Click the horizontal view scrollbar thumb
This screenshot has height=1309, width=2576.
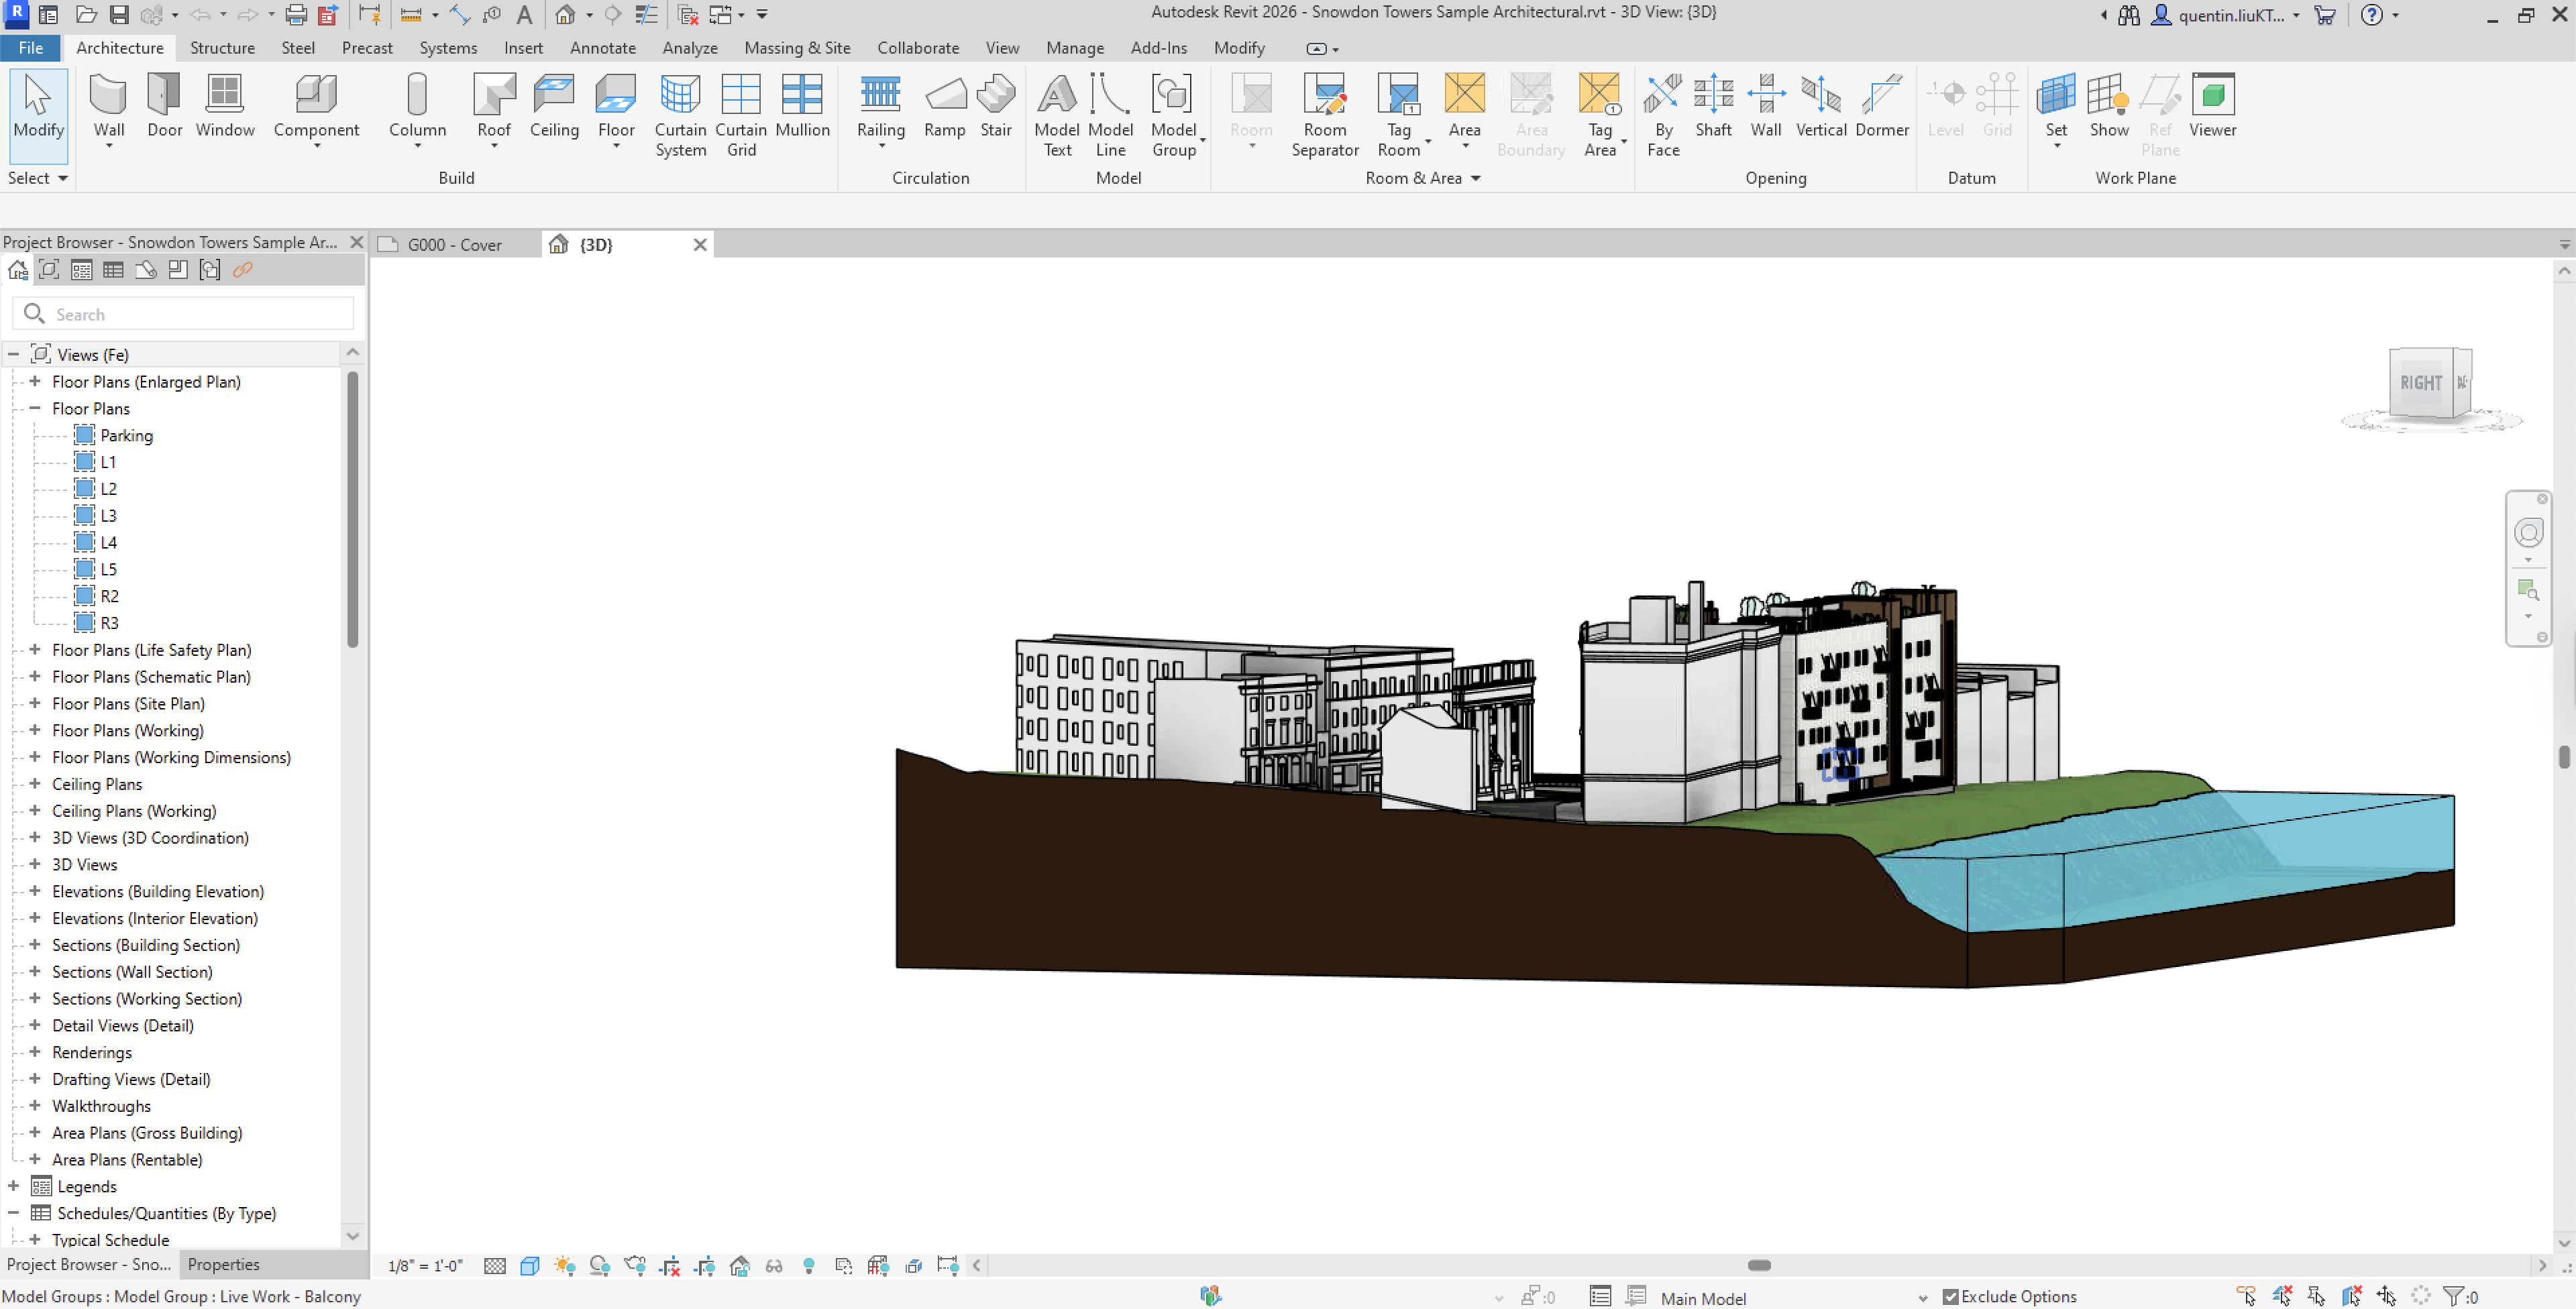(1759, 1265)
